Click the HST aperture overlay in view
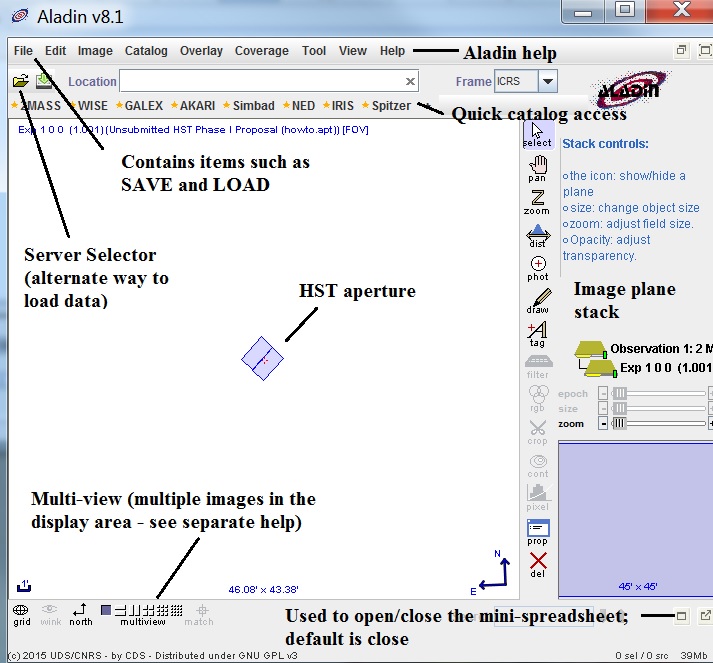This screenshot has height=663, width=713. (262, 358)
